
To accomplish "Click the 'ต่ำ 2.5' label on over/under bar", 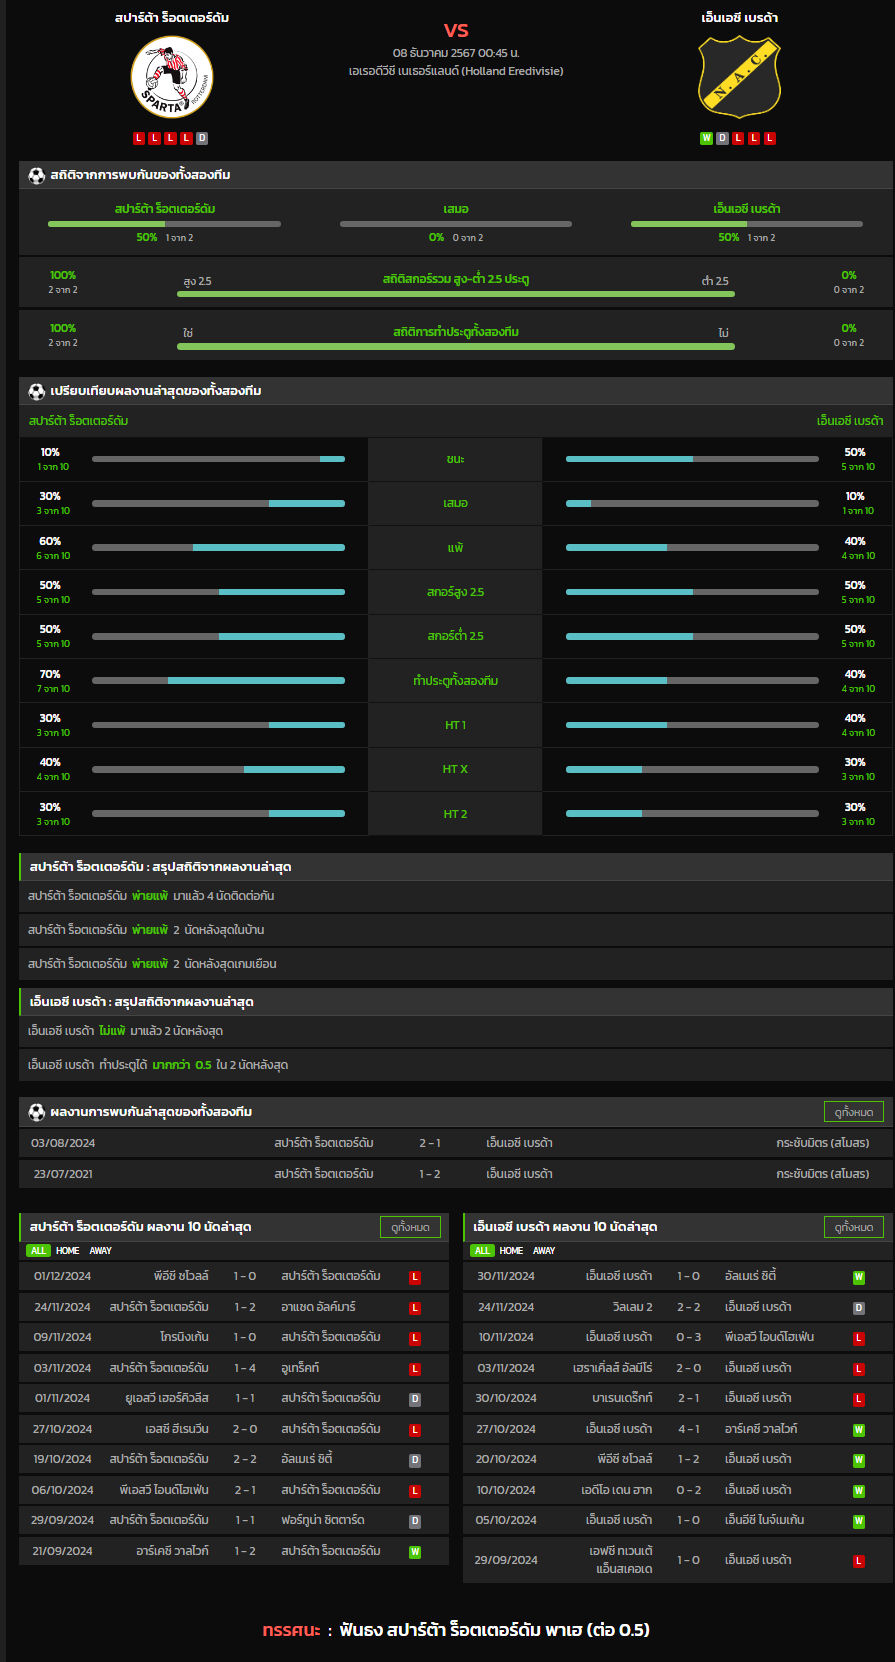I will tap(715, 281).
